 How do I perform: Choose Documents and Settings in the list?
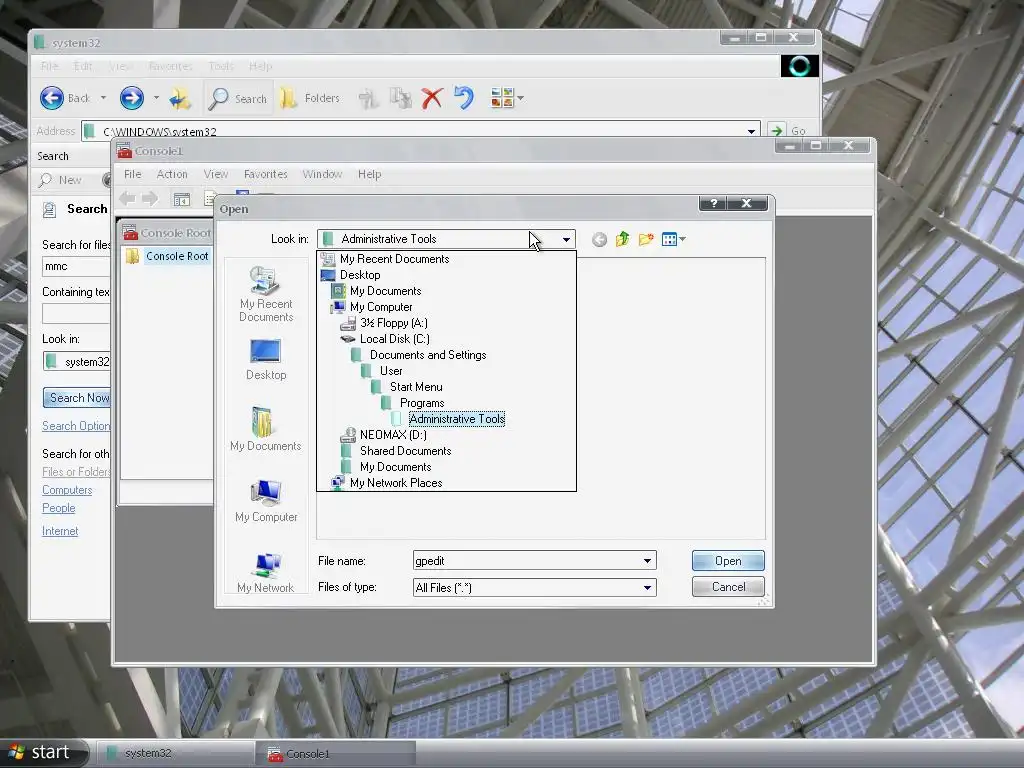pos(428,355)
